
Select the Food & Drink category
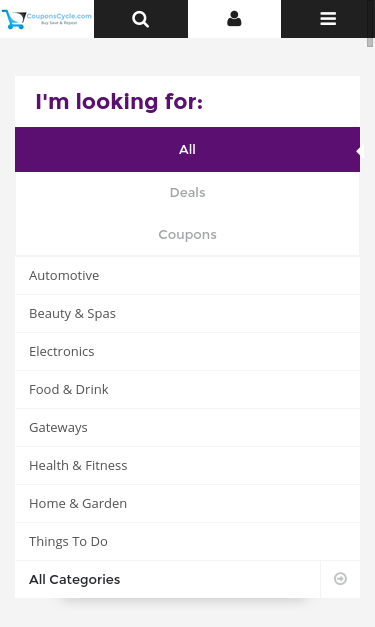tap(187, 389)
